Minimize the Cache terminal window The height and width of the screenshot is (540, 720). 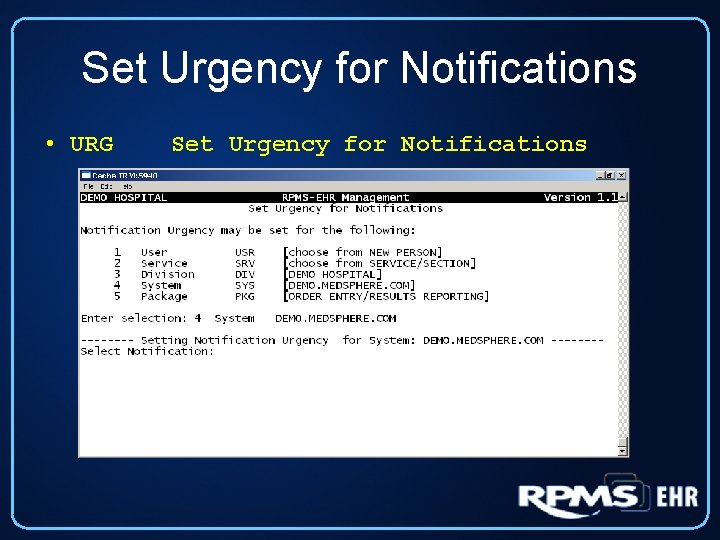(601, 175)
